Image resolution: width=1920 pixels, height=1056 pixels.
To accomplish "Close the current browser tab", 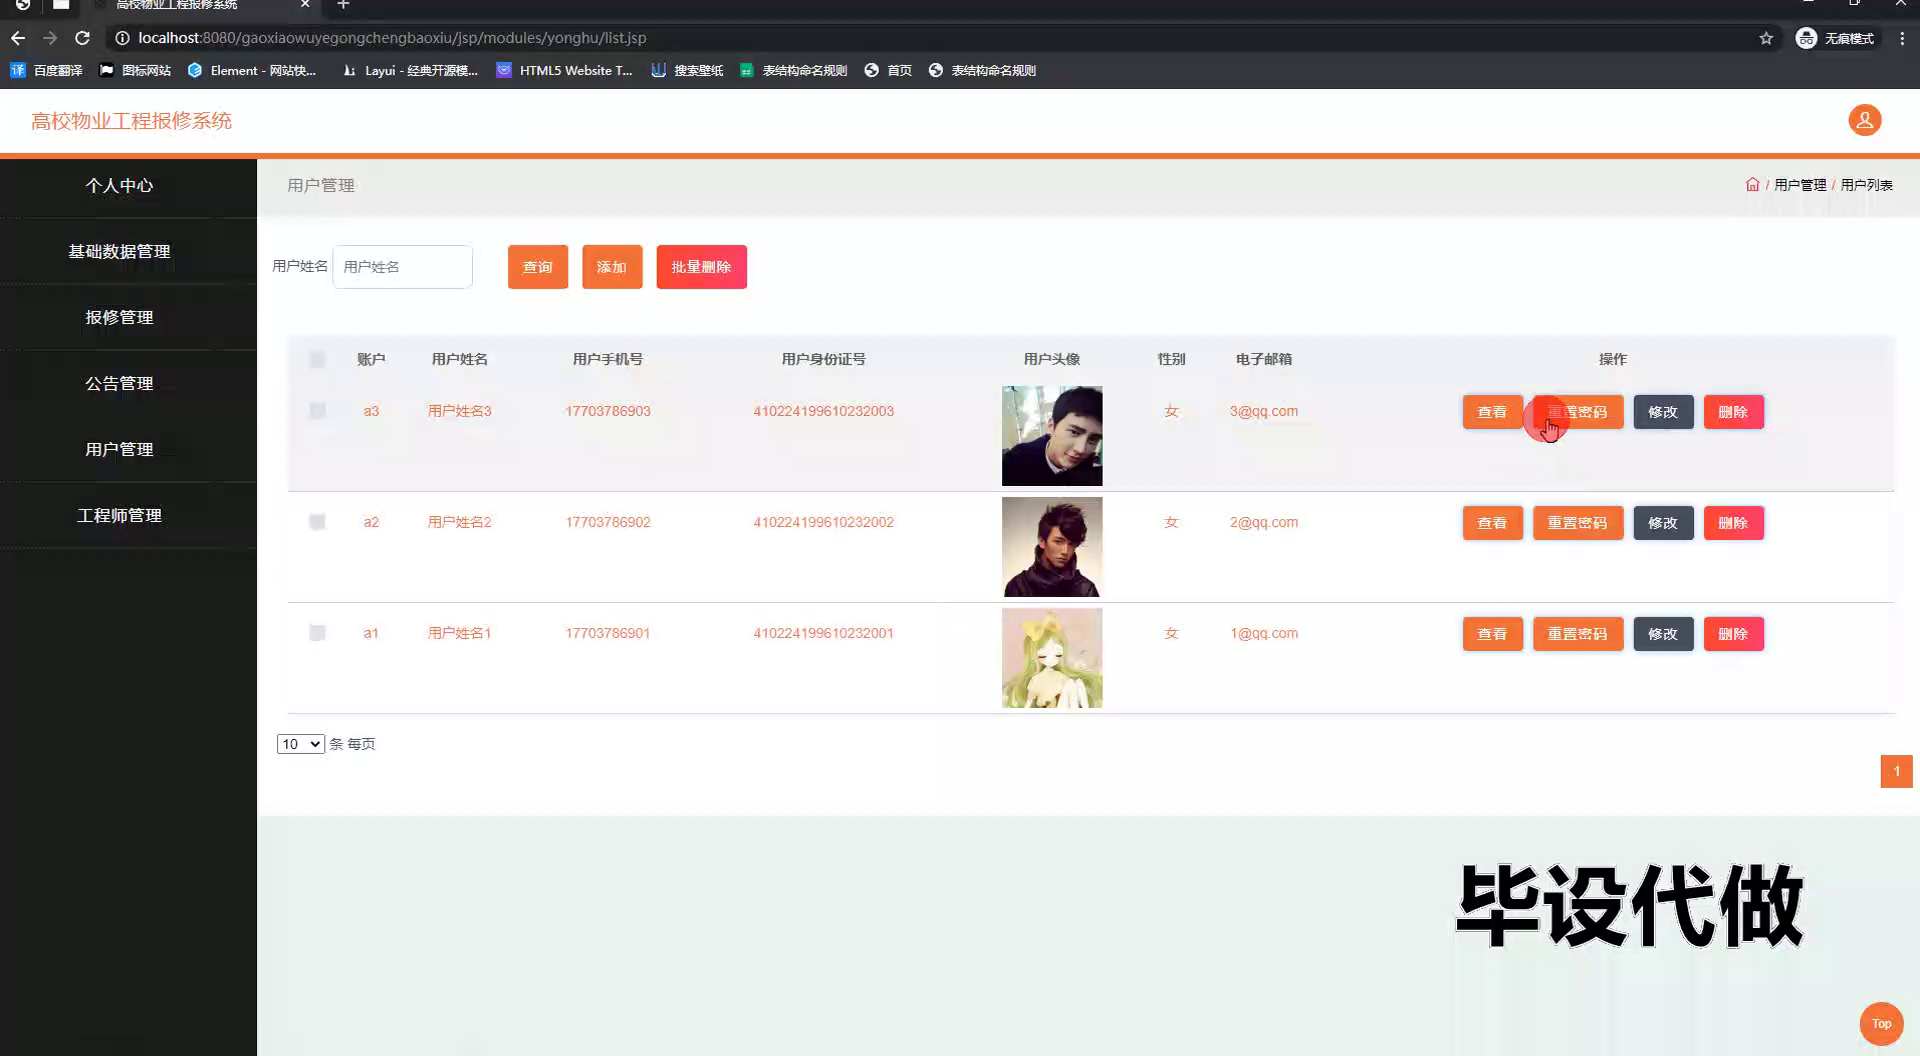I will (x=305, y=5).
